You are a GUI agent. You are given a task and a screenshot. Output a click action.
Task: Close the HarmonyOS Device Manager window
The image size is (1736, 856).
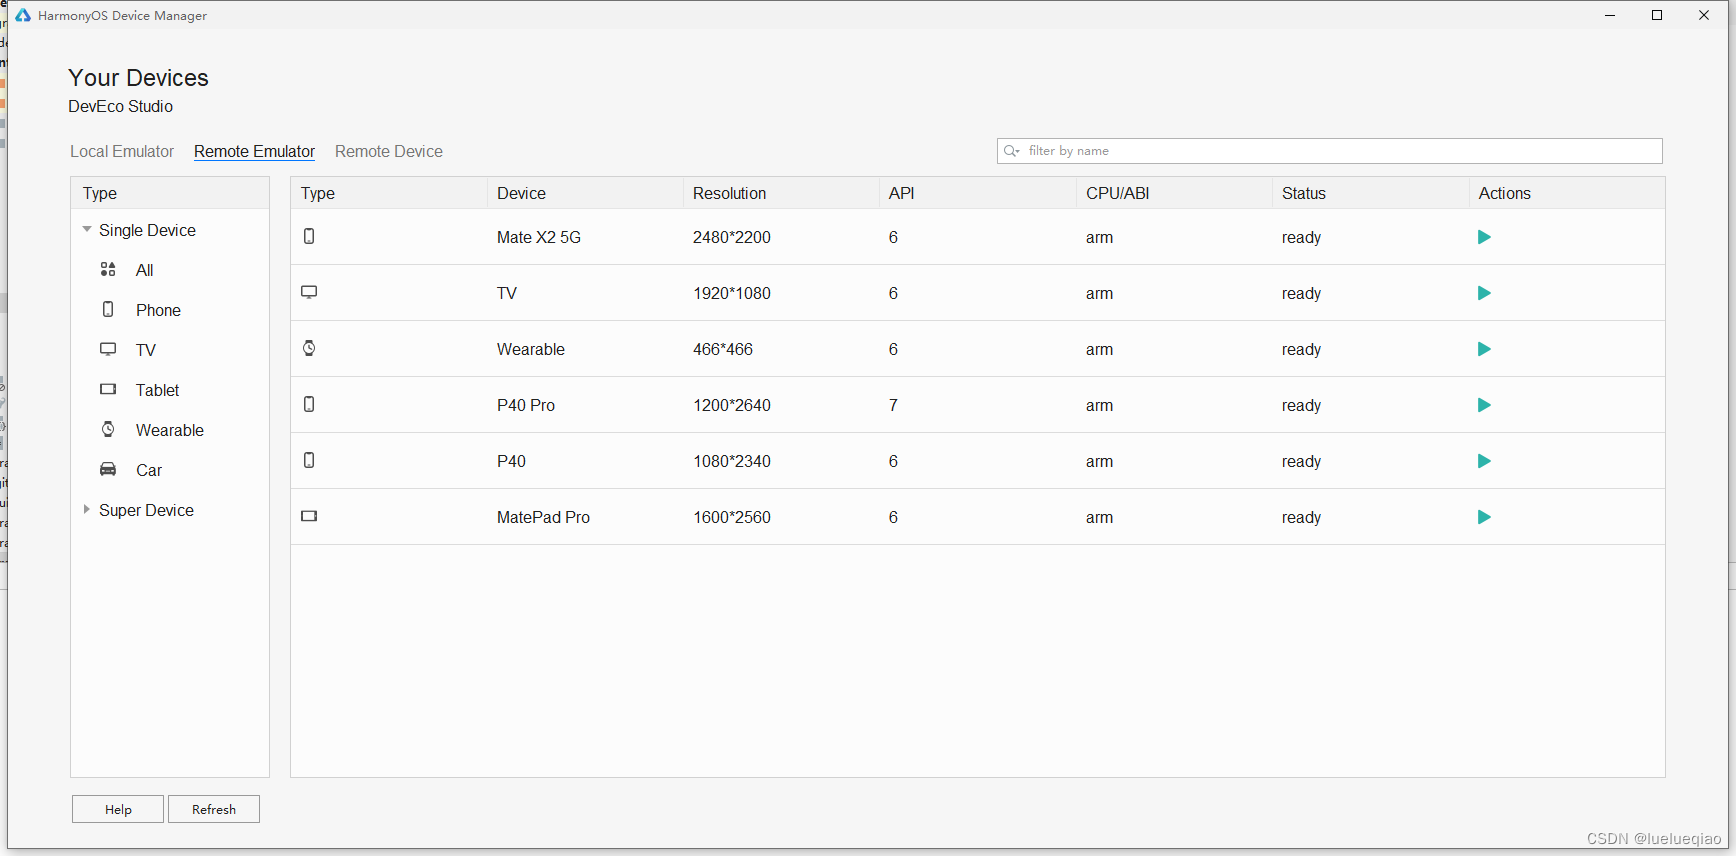[x=1704, y=15]
